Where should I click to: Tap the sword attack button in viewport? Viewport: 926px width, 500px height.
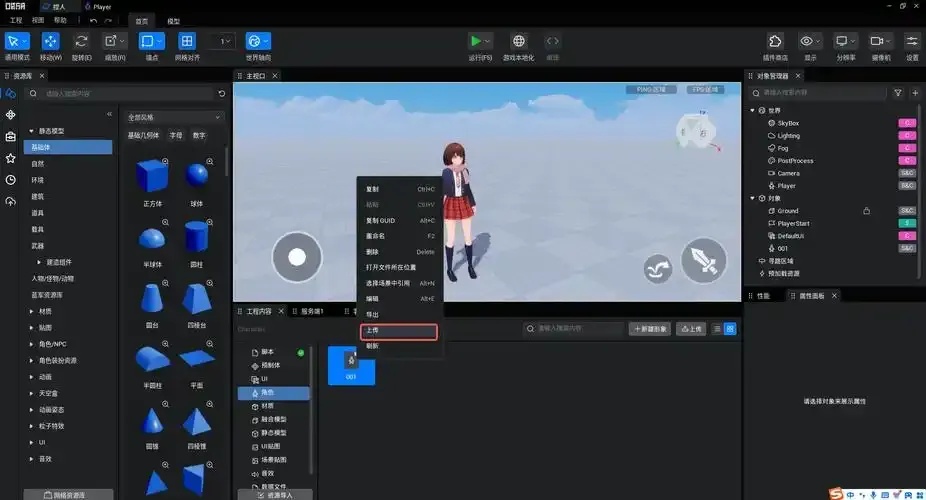tap(704, 261)
